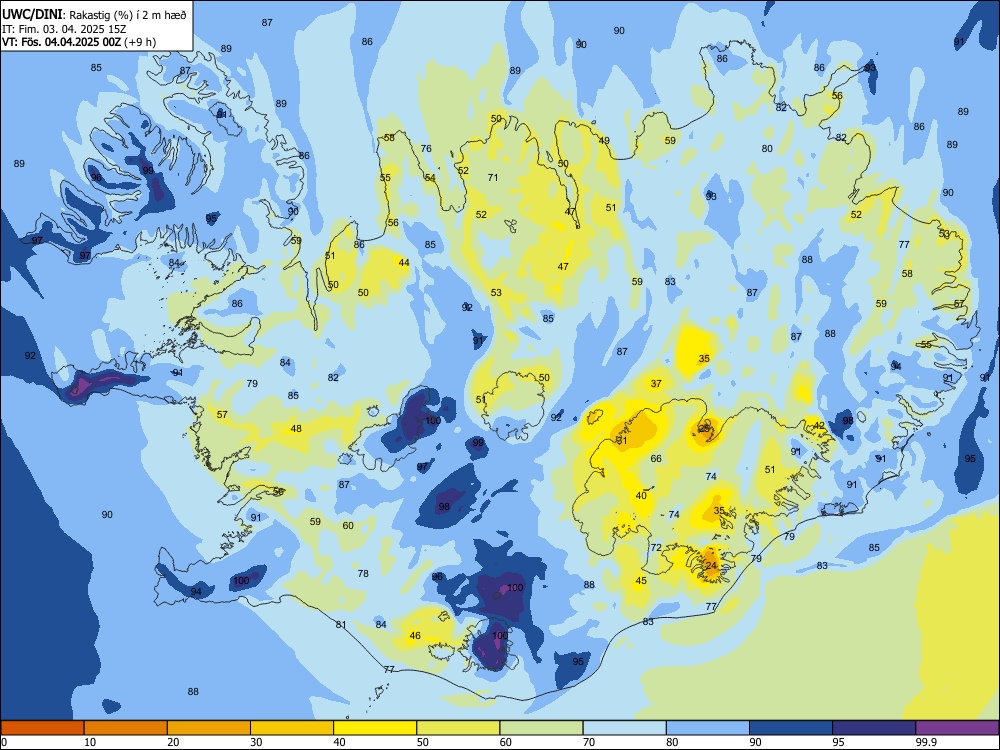Click the '20' label under the legend

tap(173, 742)
